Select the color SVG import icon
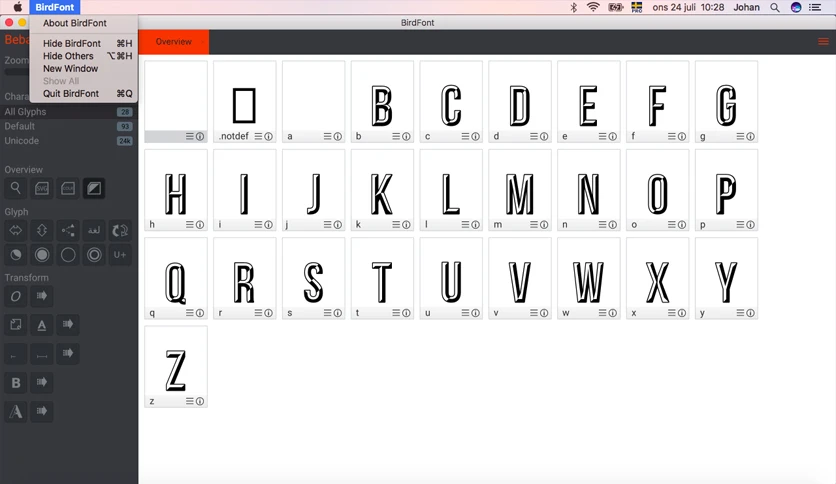836x484 pixels. 68,188
